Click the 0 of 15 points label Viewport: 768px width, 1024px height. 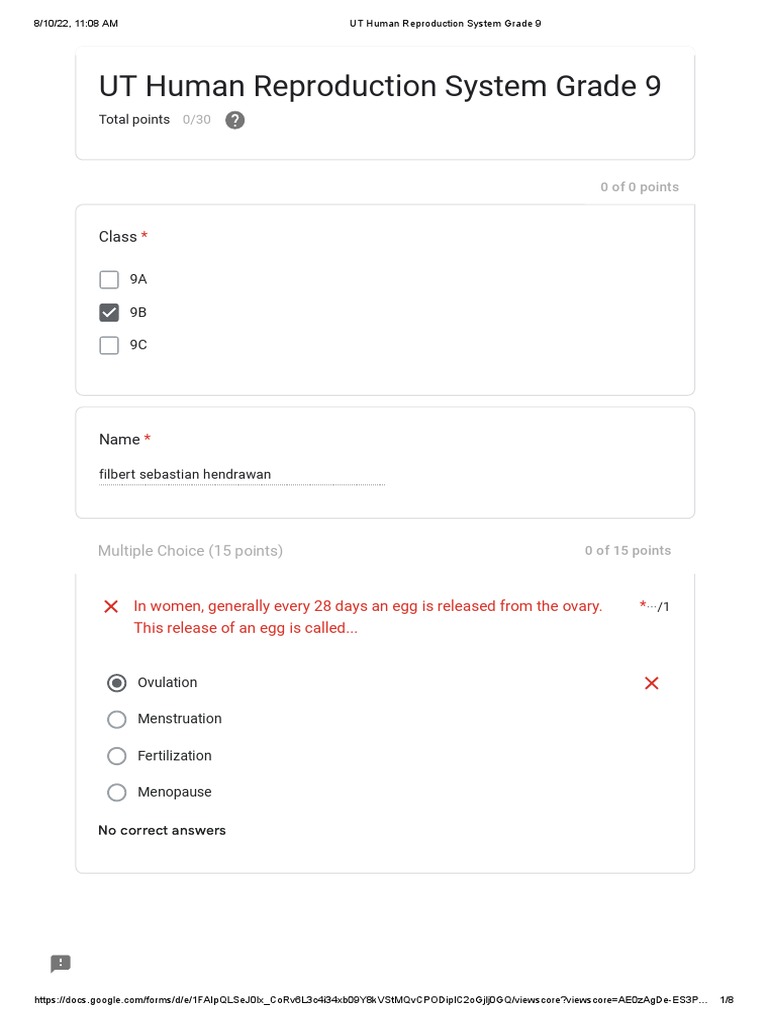click(628, 551)
